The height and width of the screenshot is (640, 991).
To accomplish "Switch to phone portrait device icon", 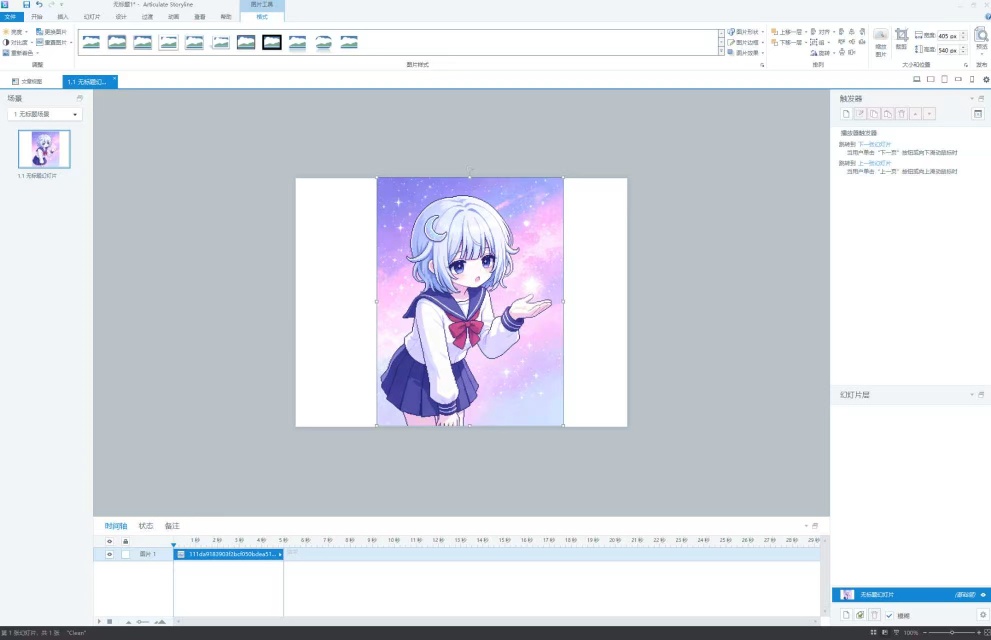I will click(x=972, y=80).
